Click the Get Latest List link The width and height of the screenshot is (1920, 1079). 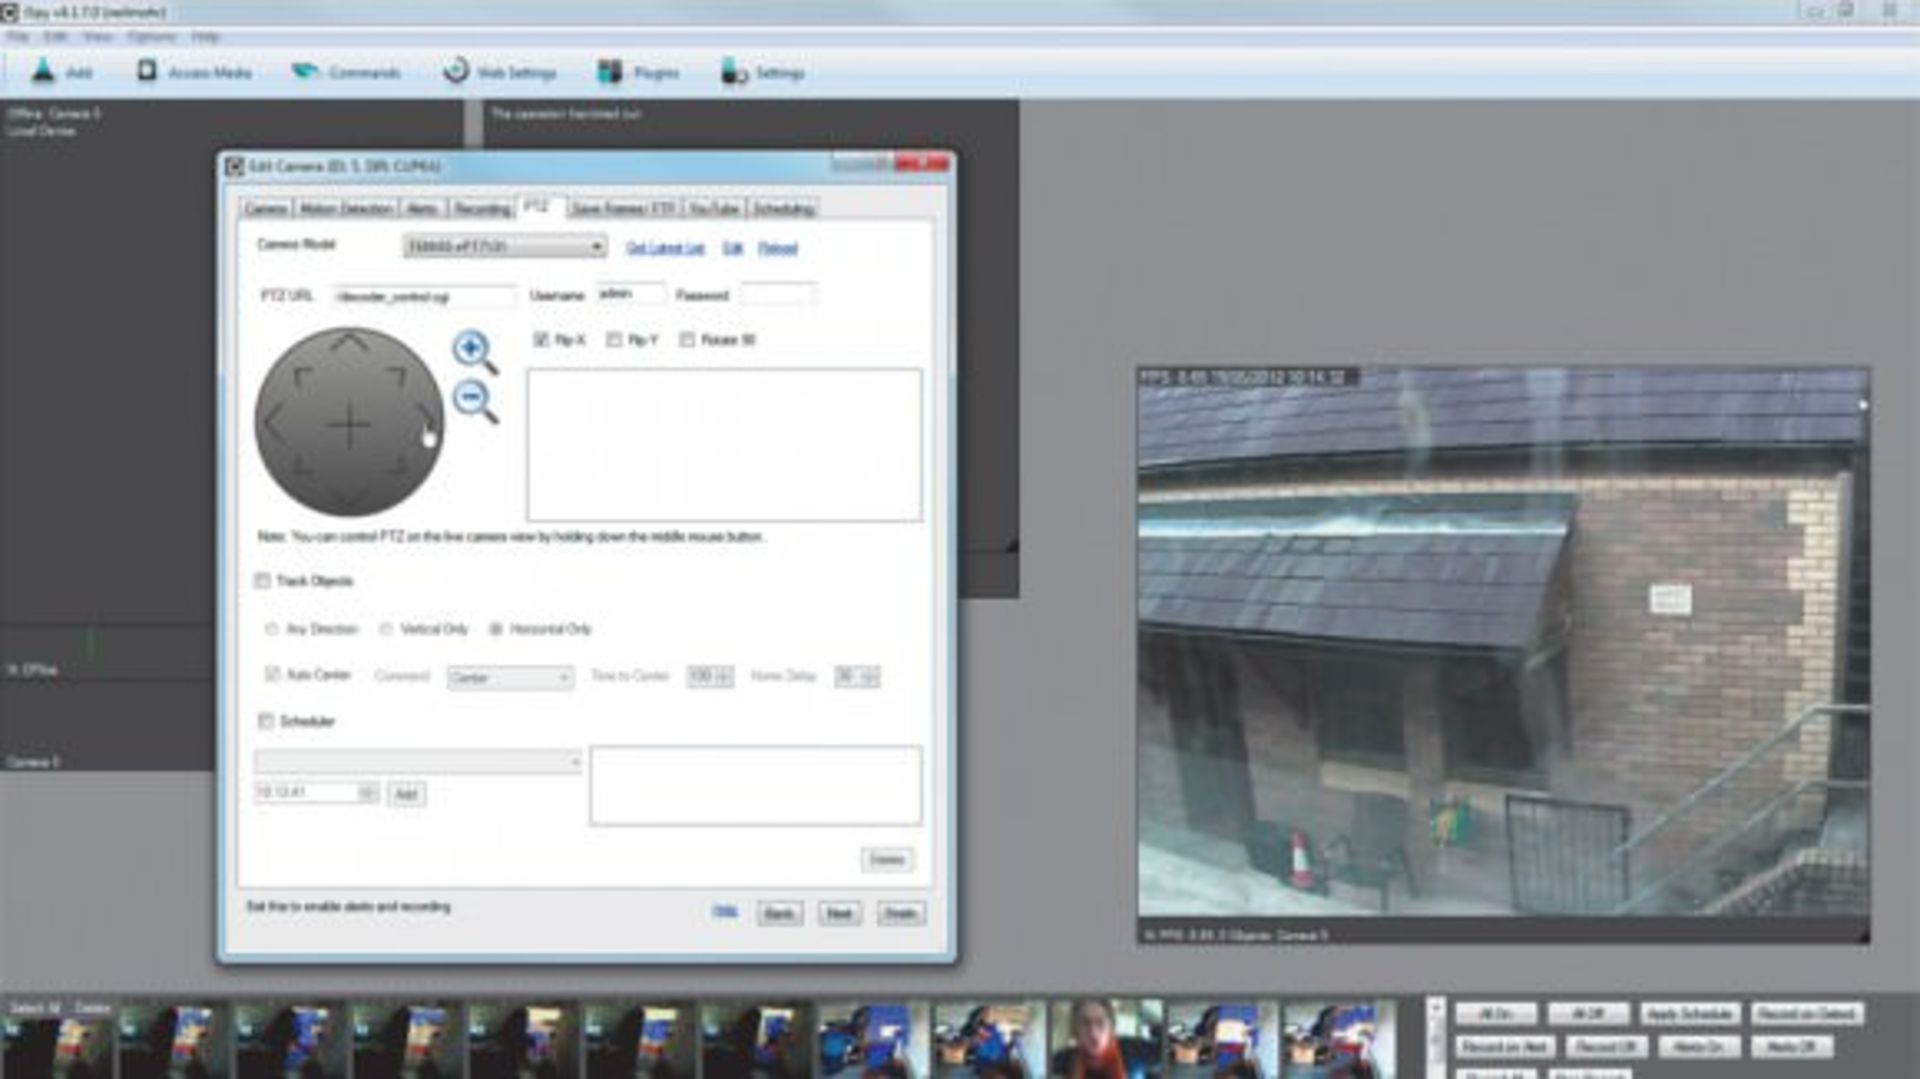(666, 248)
